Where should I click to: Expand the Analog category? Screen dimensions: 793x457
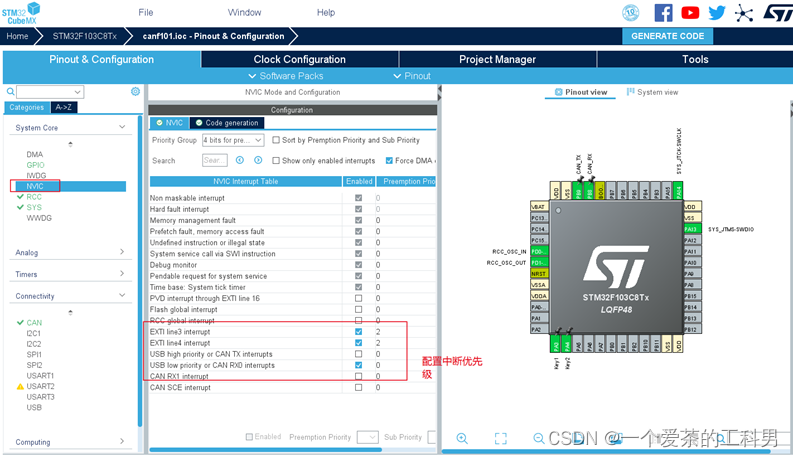coord(122,252)
